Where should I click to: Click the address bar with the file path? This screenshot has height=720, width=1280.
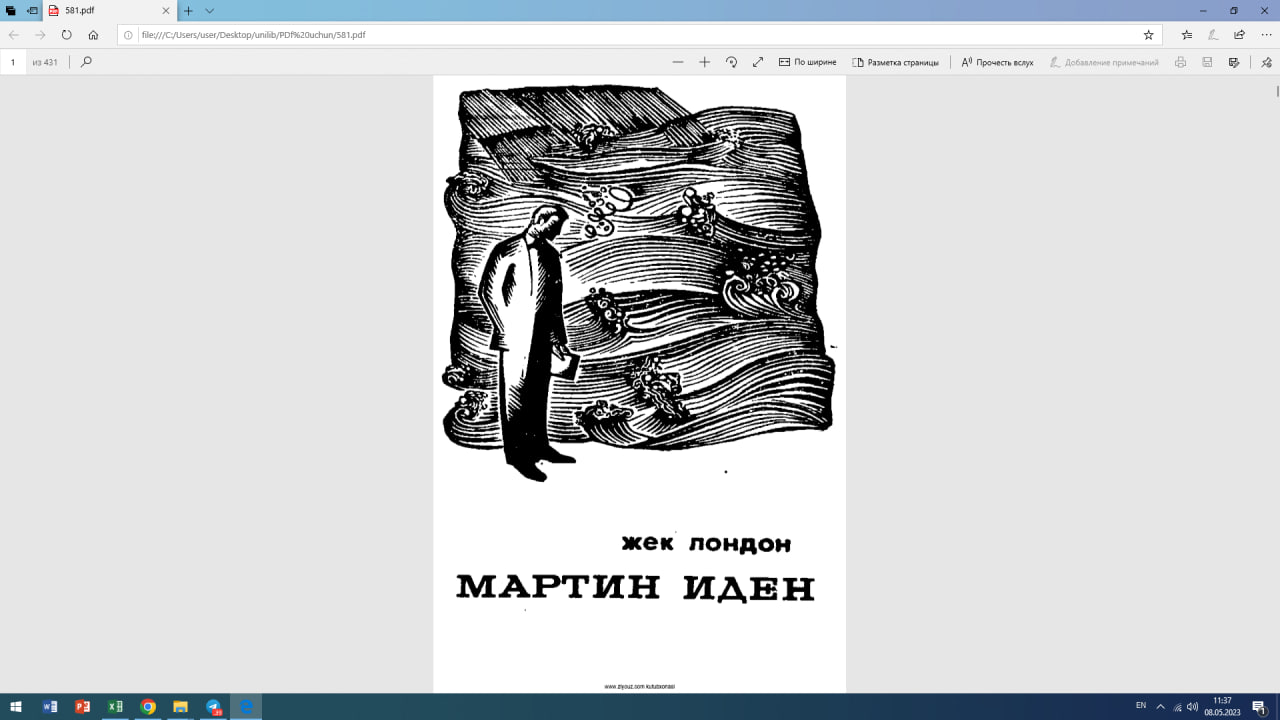(640, 34)
